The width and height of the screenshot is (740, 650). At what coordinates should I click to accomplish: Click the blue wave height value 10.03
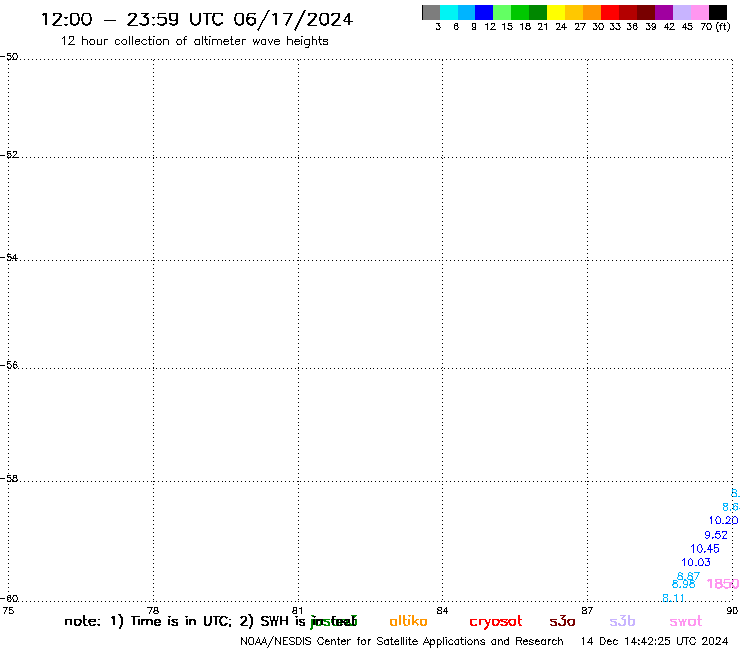point(696,562)
